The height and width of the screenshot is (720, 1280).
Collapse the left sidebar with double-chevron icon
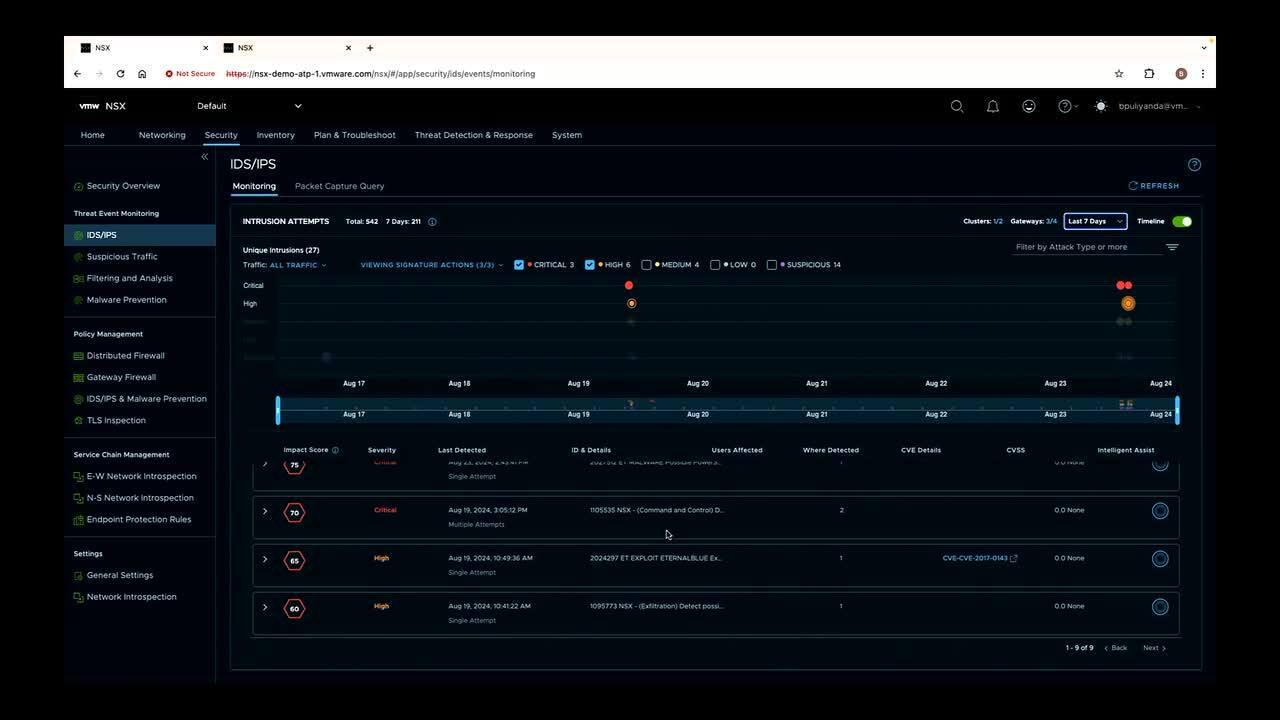pos(204,157)
